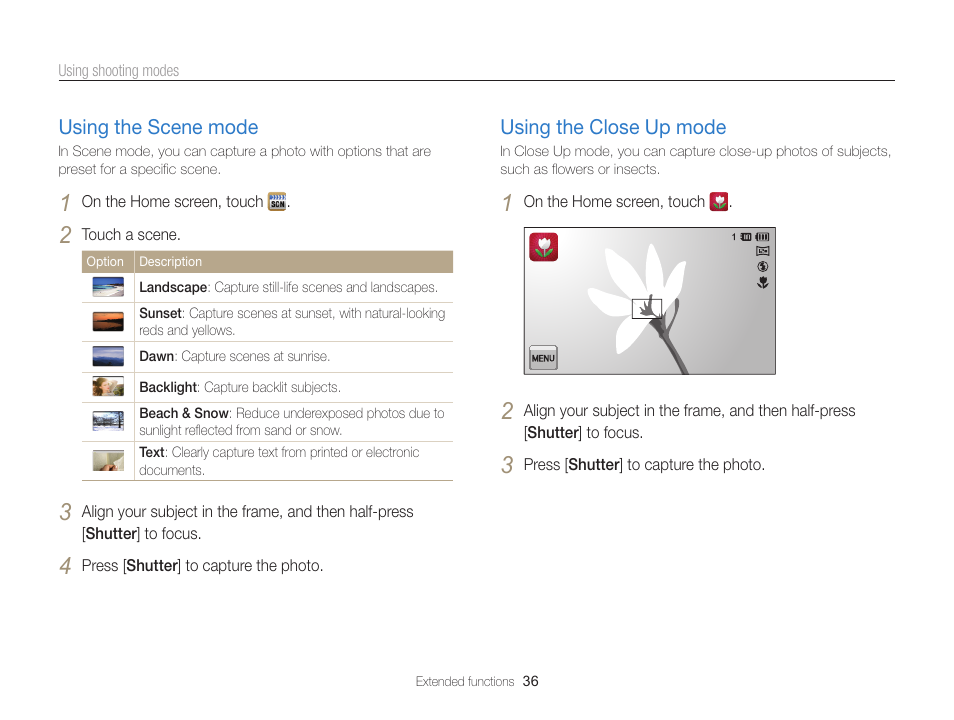The height and width of the screenshot is (720, 954).
Task: Click the Using the Close Up mode heading
Action: [x=613, y=127]
